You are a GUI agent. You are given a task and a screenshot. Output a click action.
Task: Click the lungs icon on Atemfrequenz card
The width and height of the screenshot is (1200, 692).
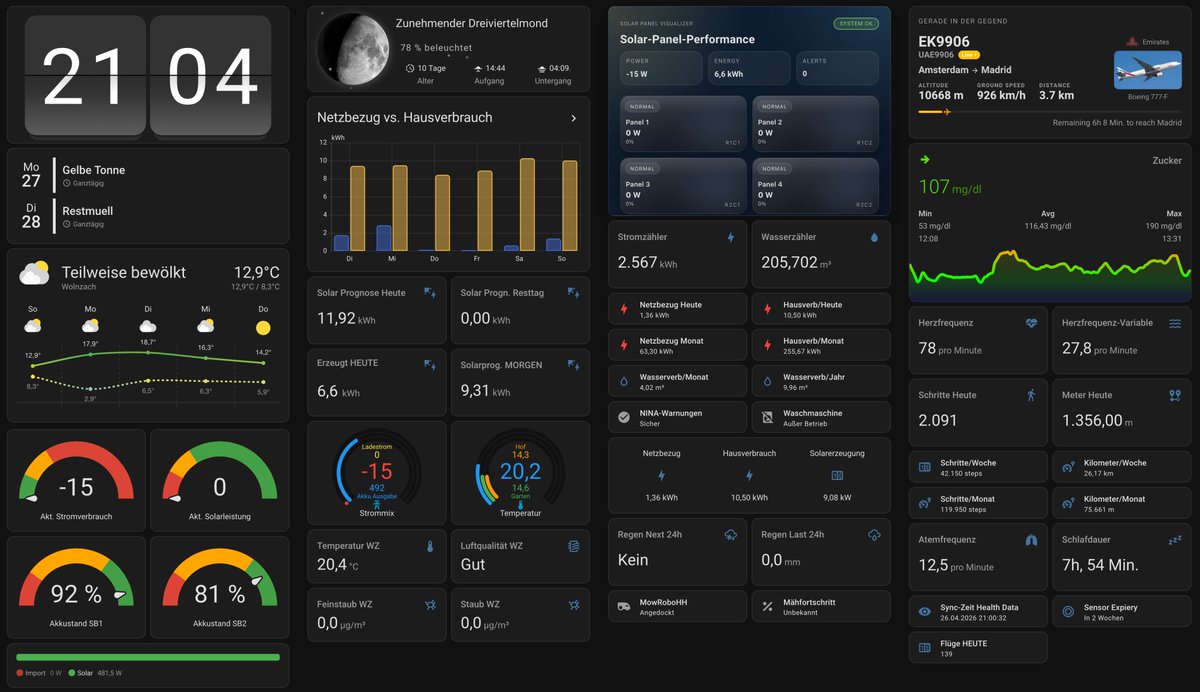(x=1031, y=540)
